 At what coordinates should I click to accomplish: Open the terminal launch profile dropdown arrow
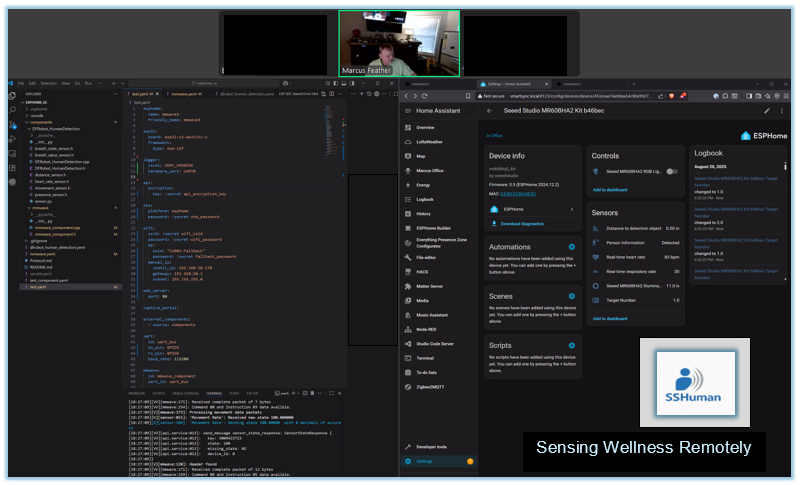pyautogui.click(x=300, y=393)
